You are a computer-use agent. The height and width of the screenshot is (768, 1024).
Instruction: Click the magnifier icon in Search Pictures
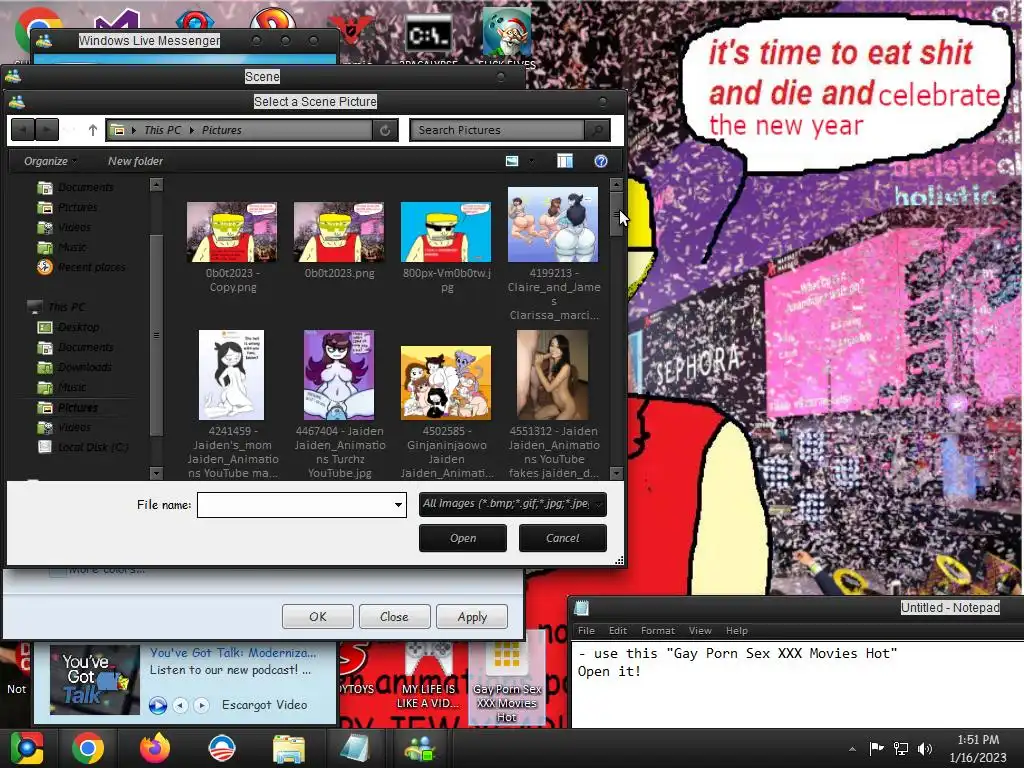[597, 130]
